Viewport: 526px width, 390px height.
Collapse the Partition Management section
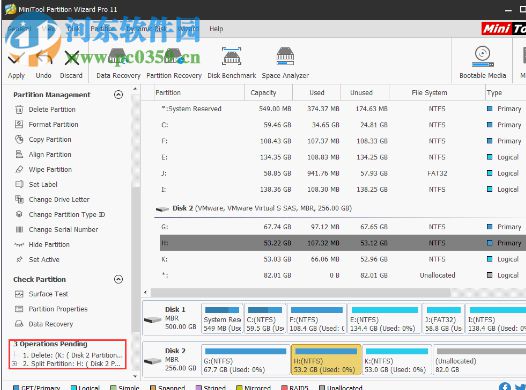click(x=118, y=95)
